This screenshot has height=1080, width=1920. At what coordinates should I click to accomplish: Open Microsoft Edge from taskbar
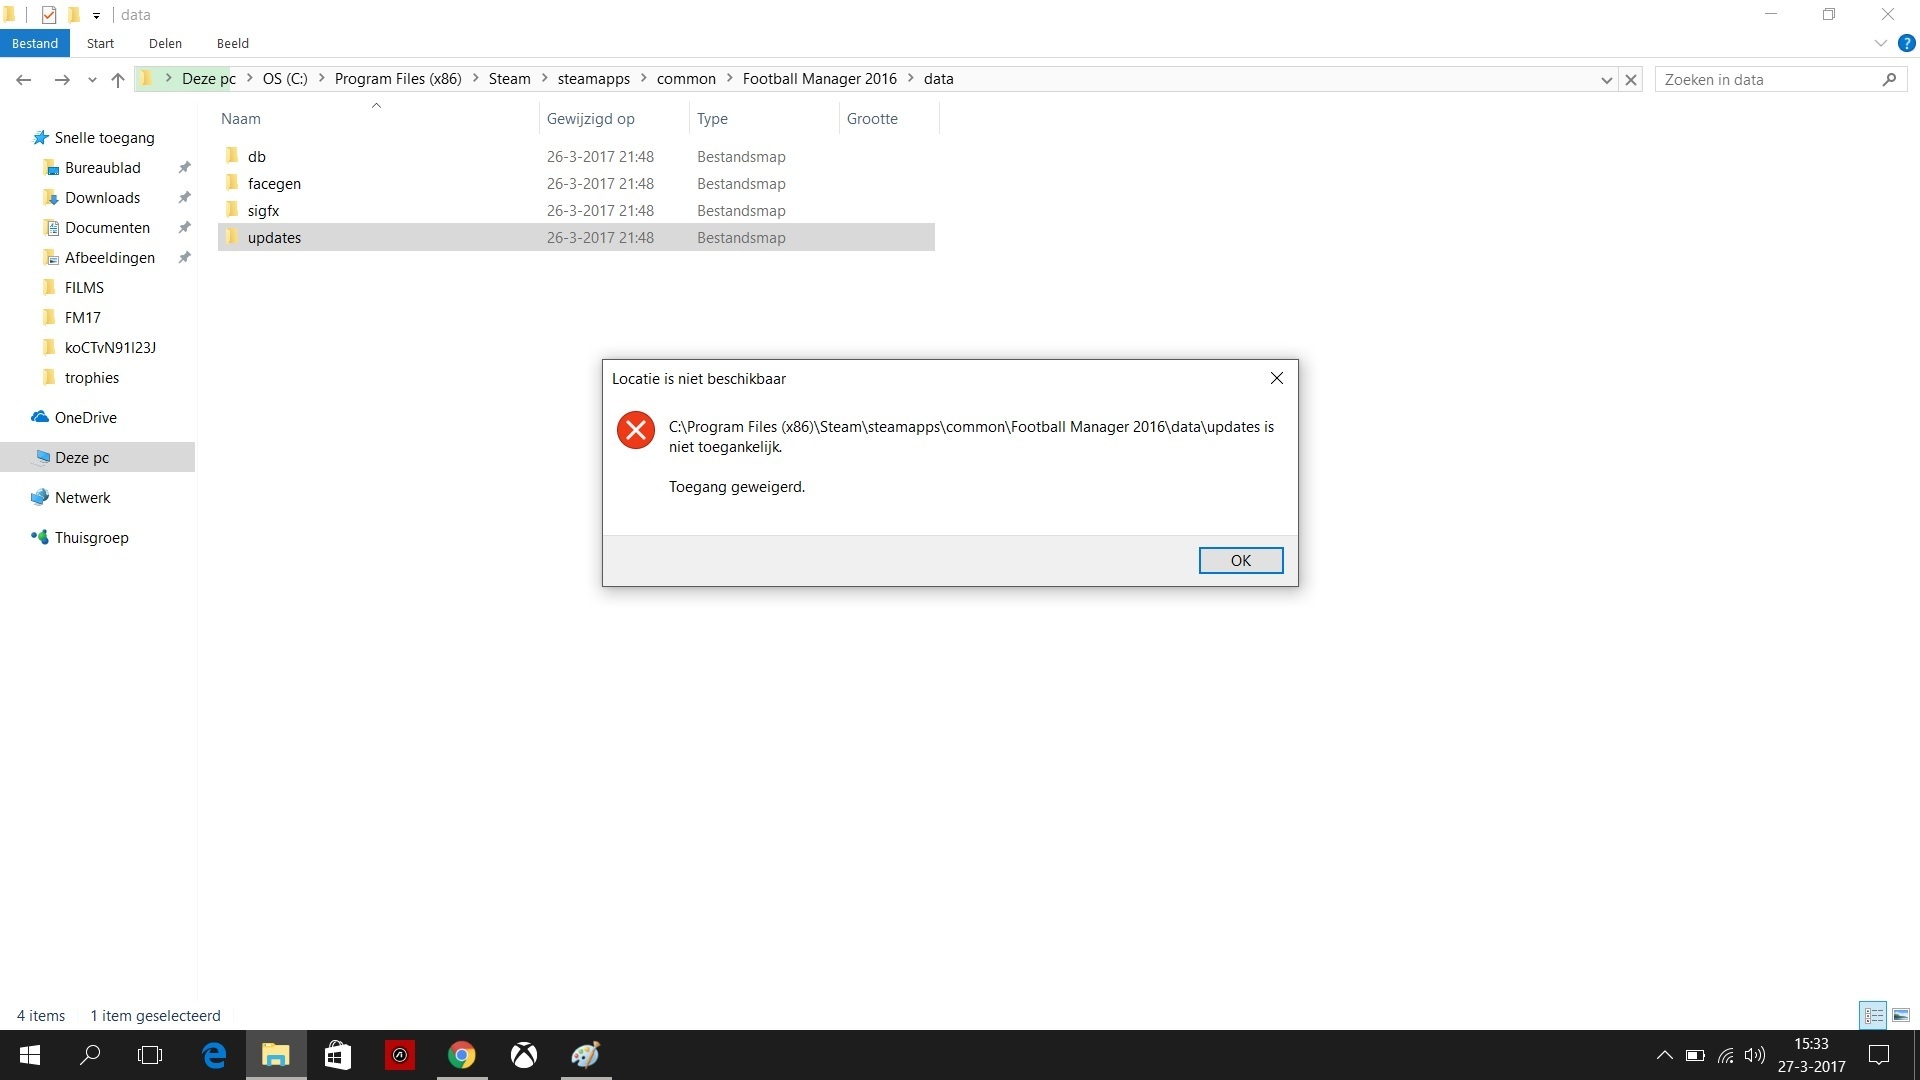click(x=214, y=1055)
